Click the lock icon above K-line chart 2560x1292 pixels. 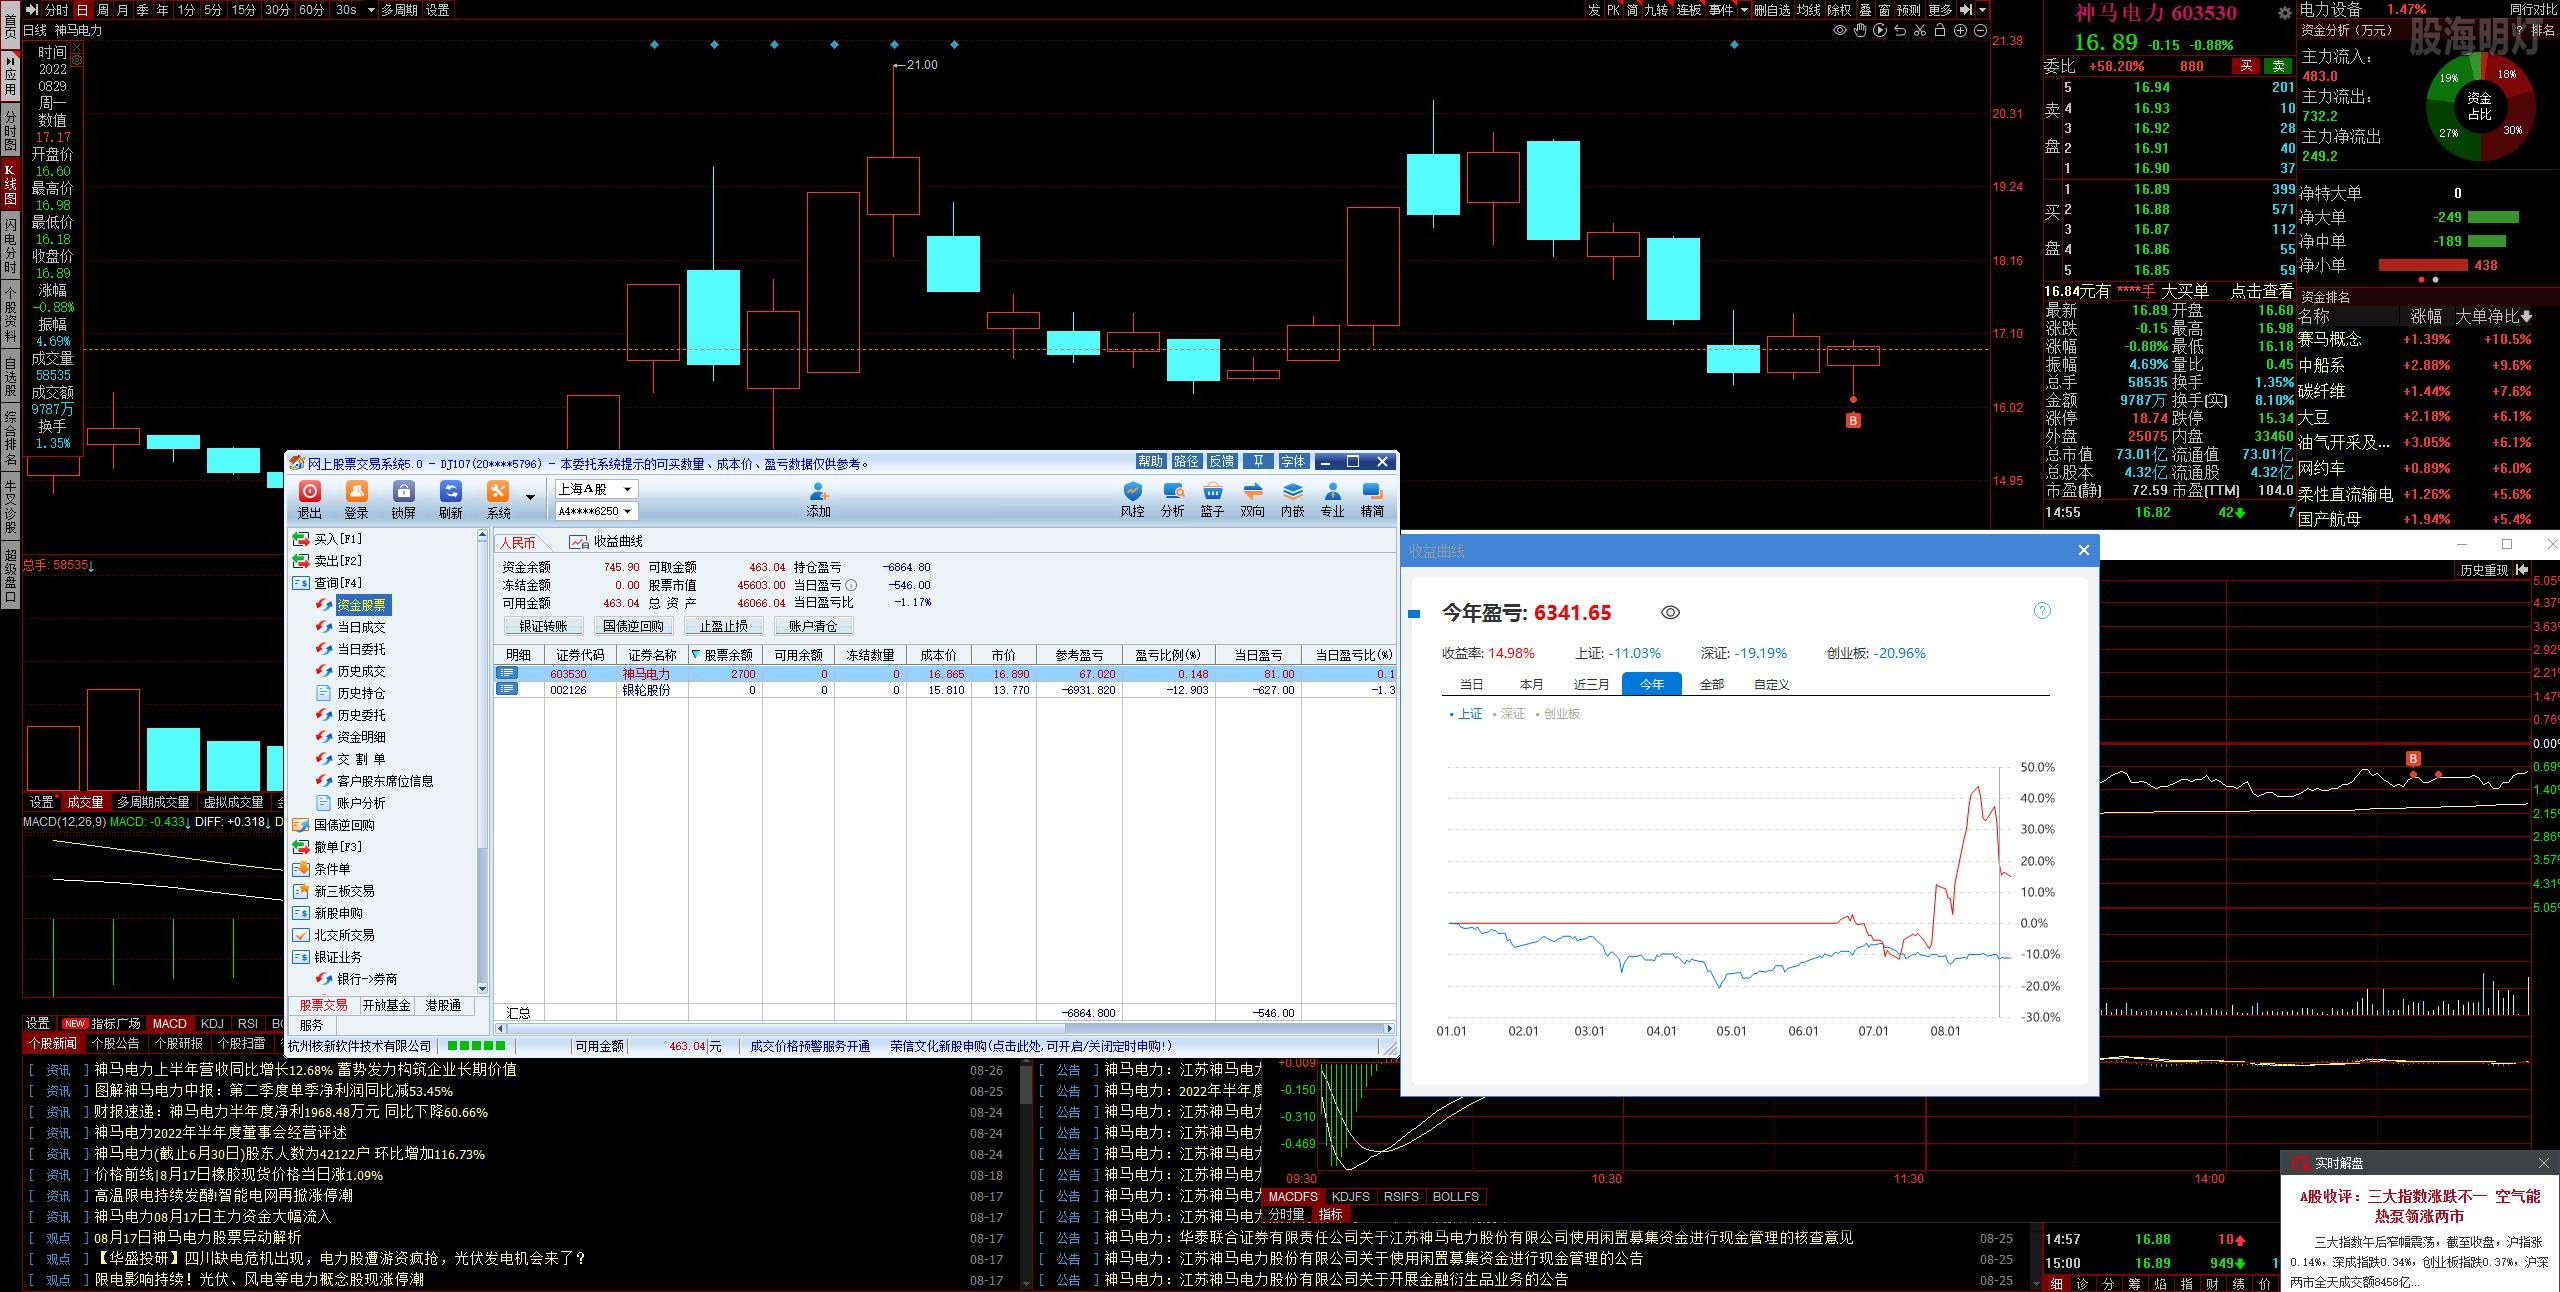[1940, 31]
